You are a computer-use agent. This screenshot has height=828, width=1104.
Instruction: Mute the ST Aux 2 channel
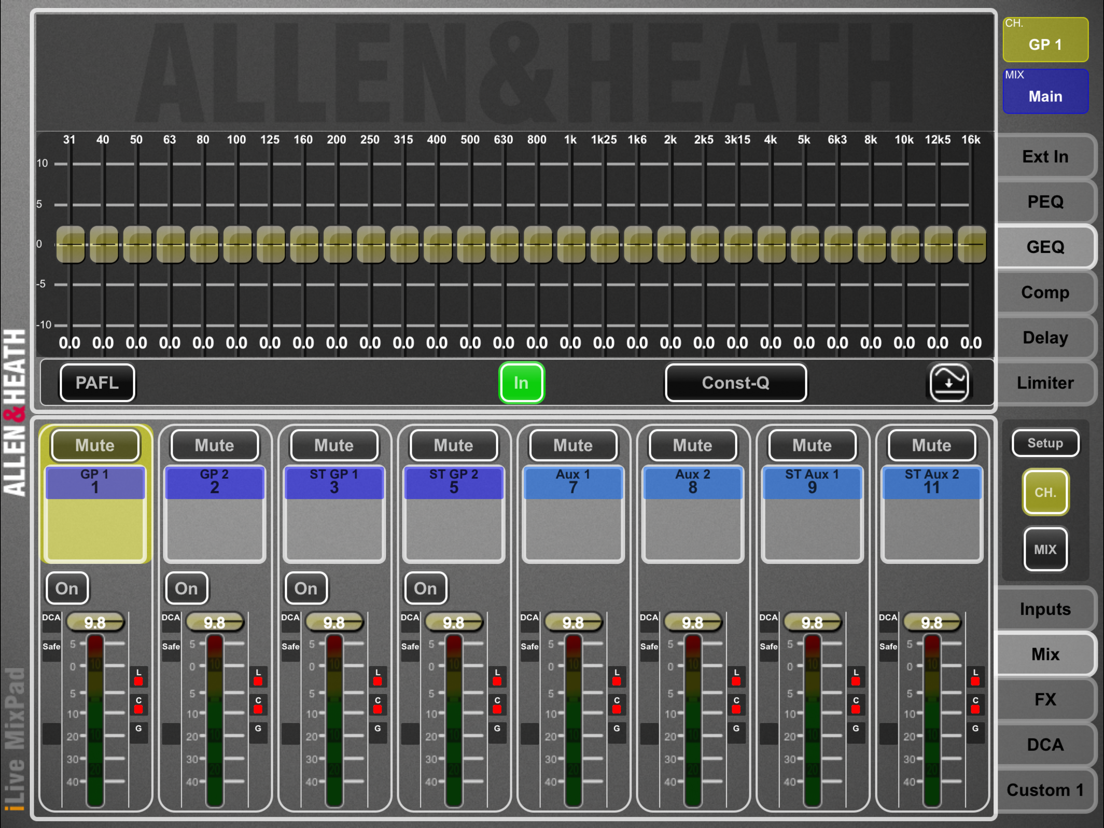932,445
